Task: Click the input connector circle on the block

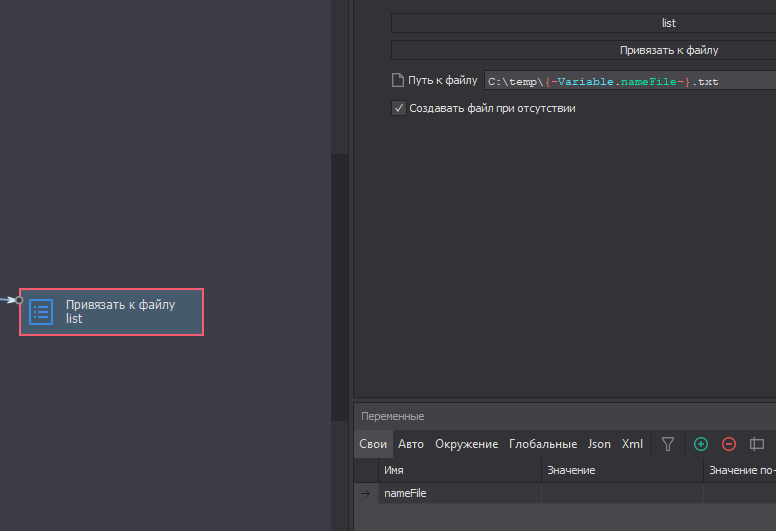Action: click(x=19, y=300)
